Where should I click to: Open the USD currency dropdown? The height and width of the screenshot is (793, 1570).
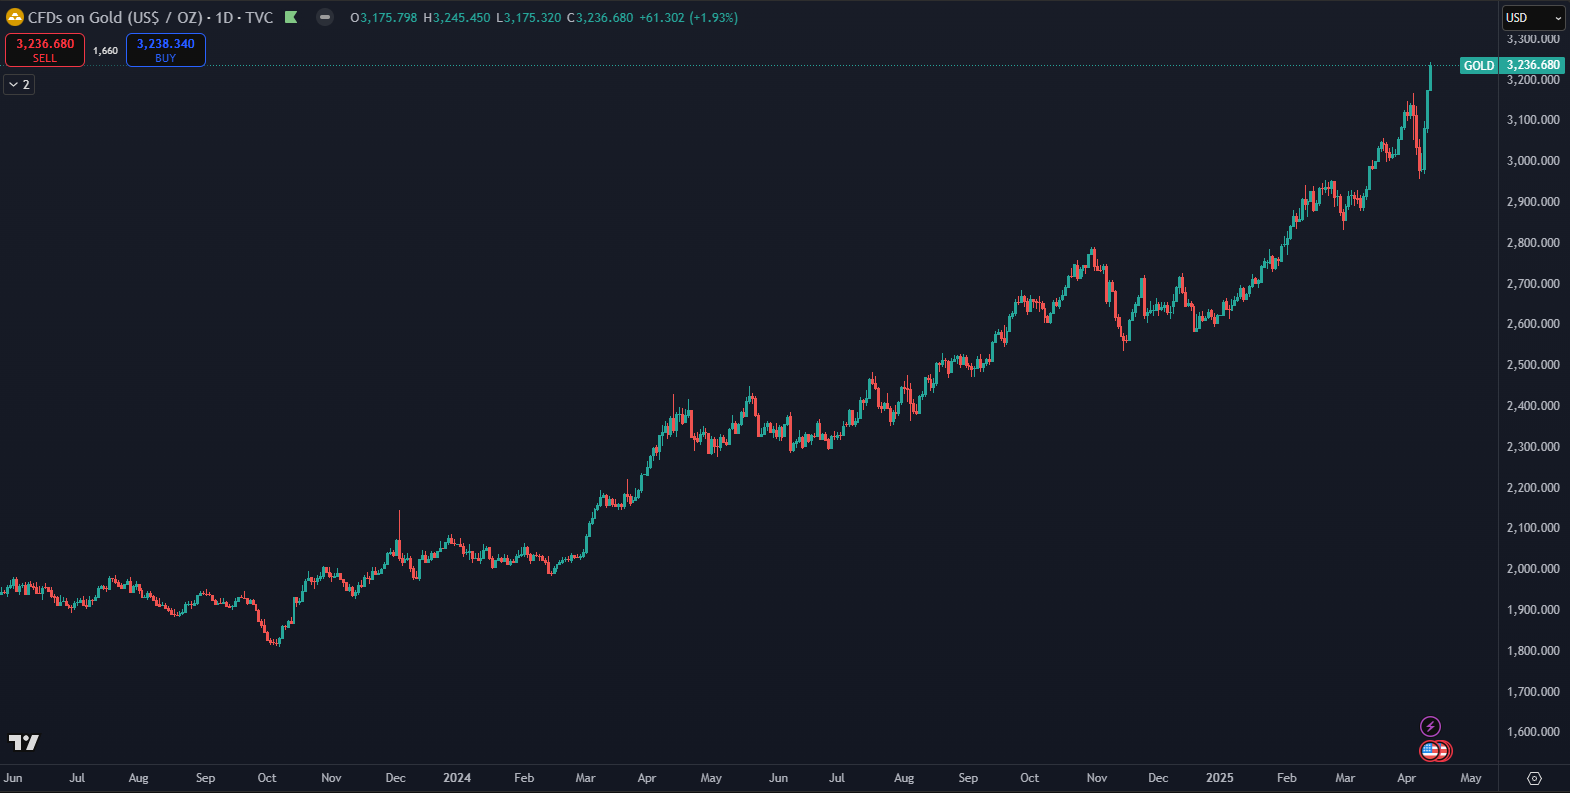1533,18
